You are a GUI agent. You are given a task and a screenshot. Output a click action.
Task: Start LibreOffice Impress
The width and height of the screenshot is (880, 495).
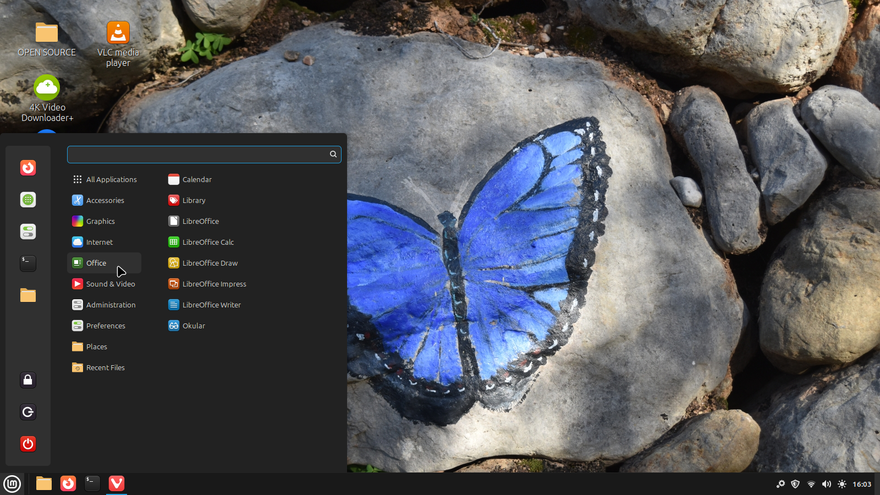tap(213, 284)
